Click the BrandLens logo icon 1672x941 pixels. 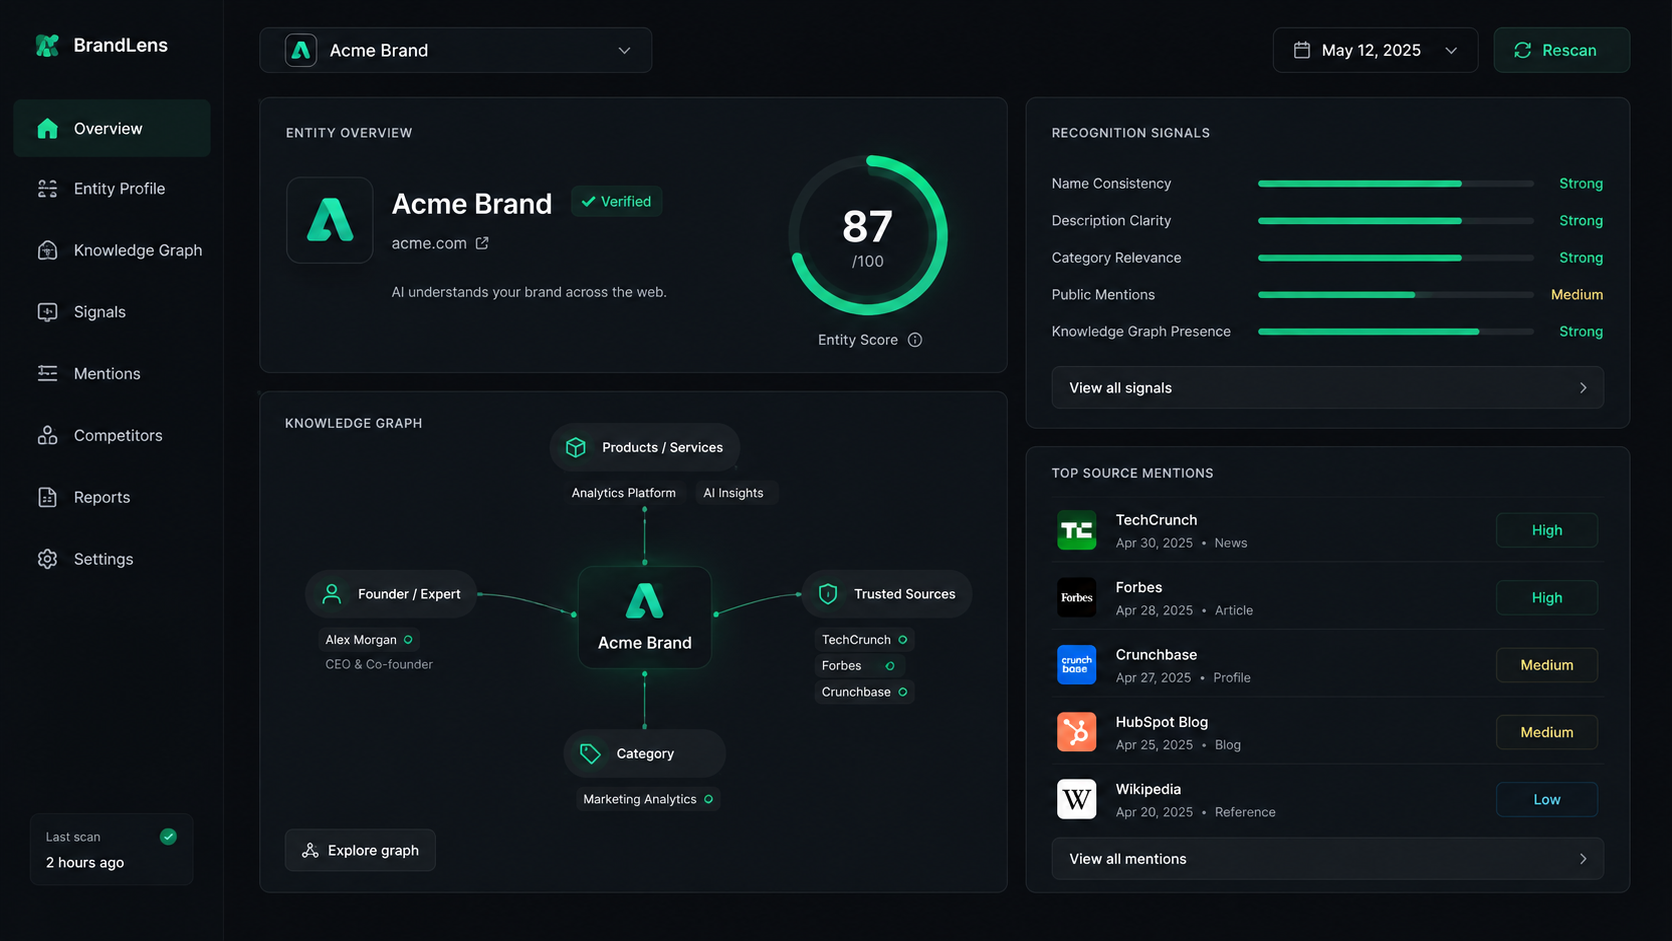coord(47,45)
